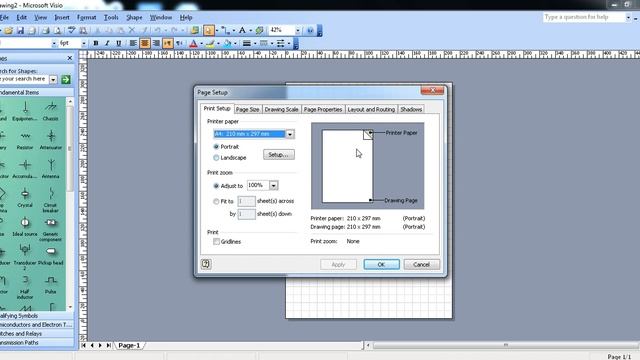Run shape search with green arrow

point(66,80)
